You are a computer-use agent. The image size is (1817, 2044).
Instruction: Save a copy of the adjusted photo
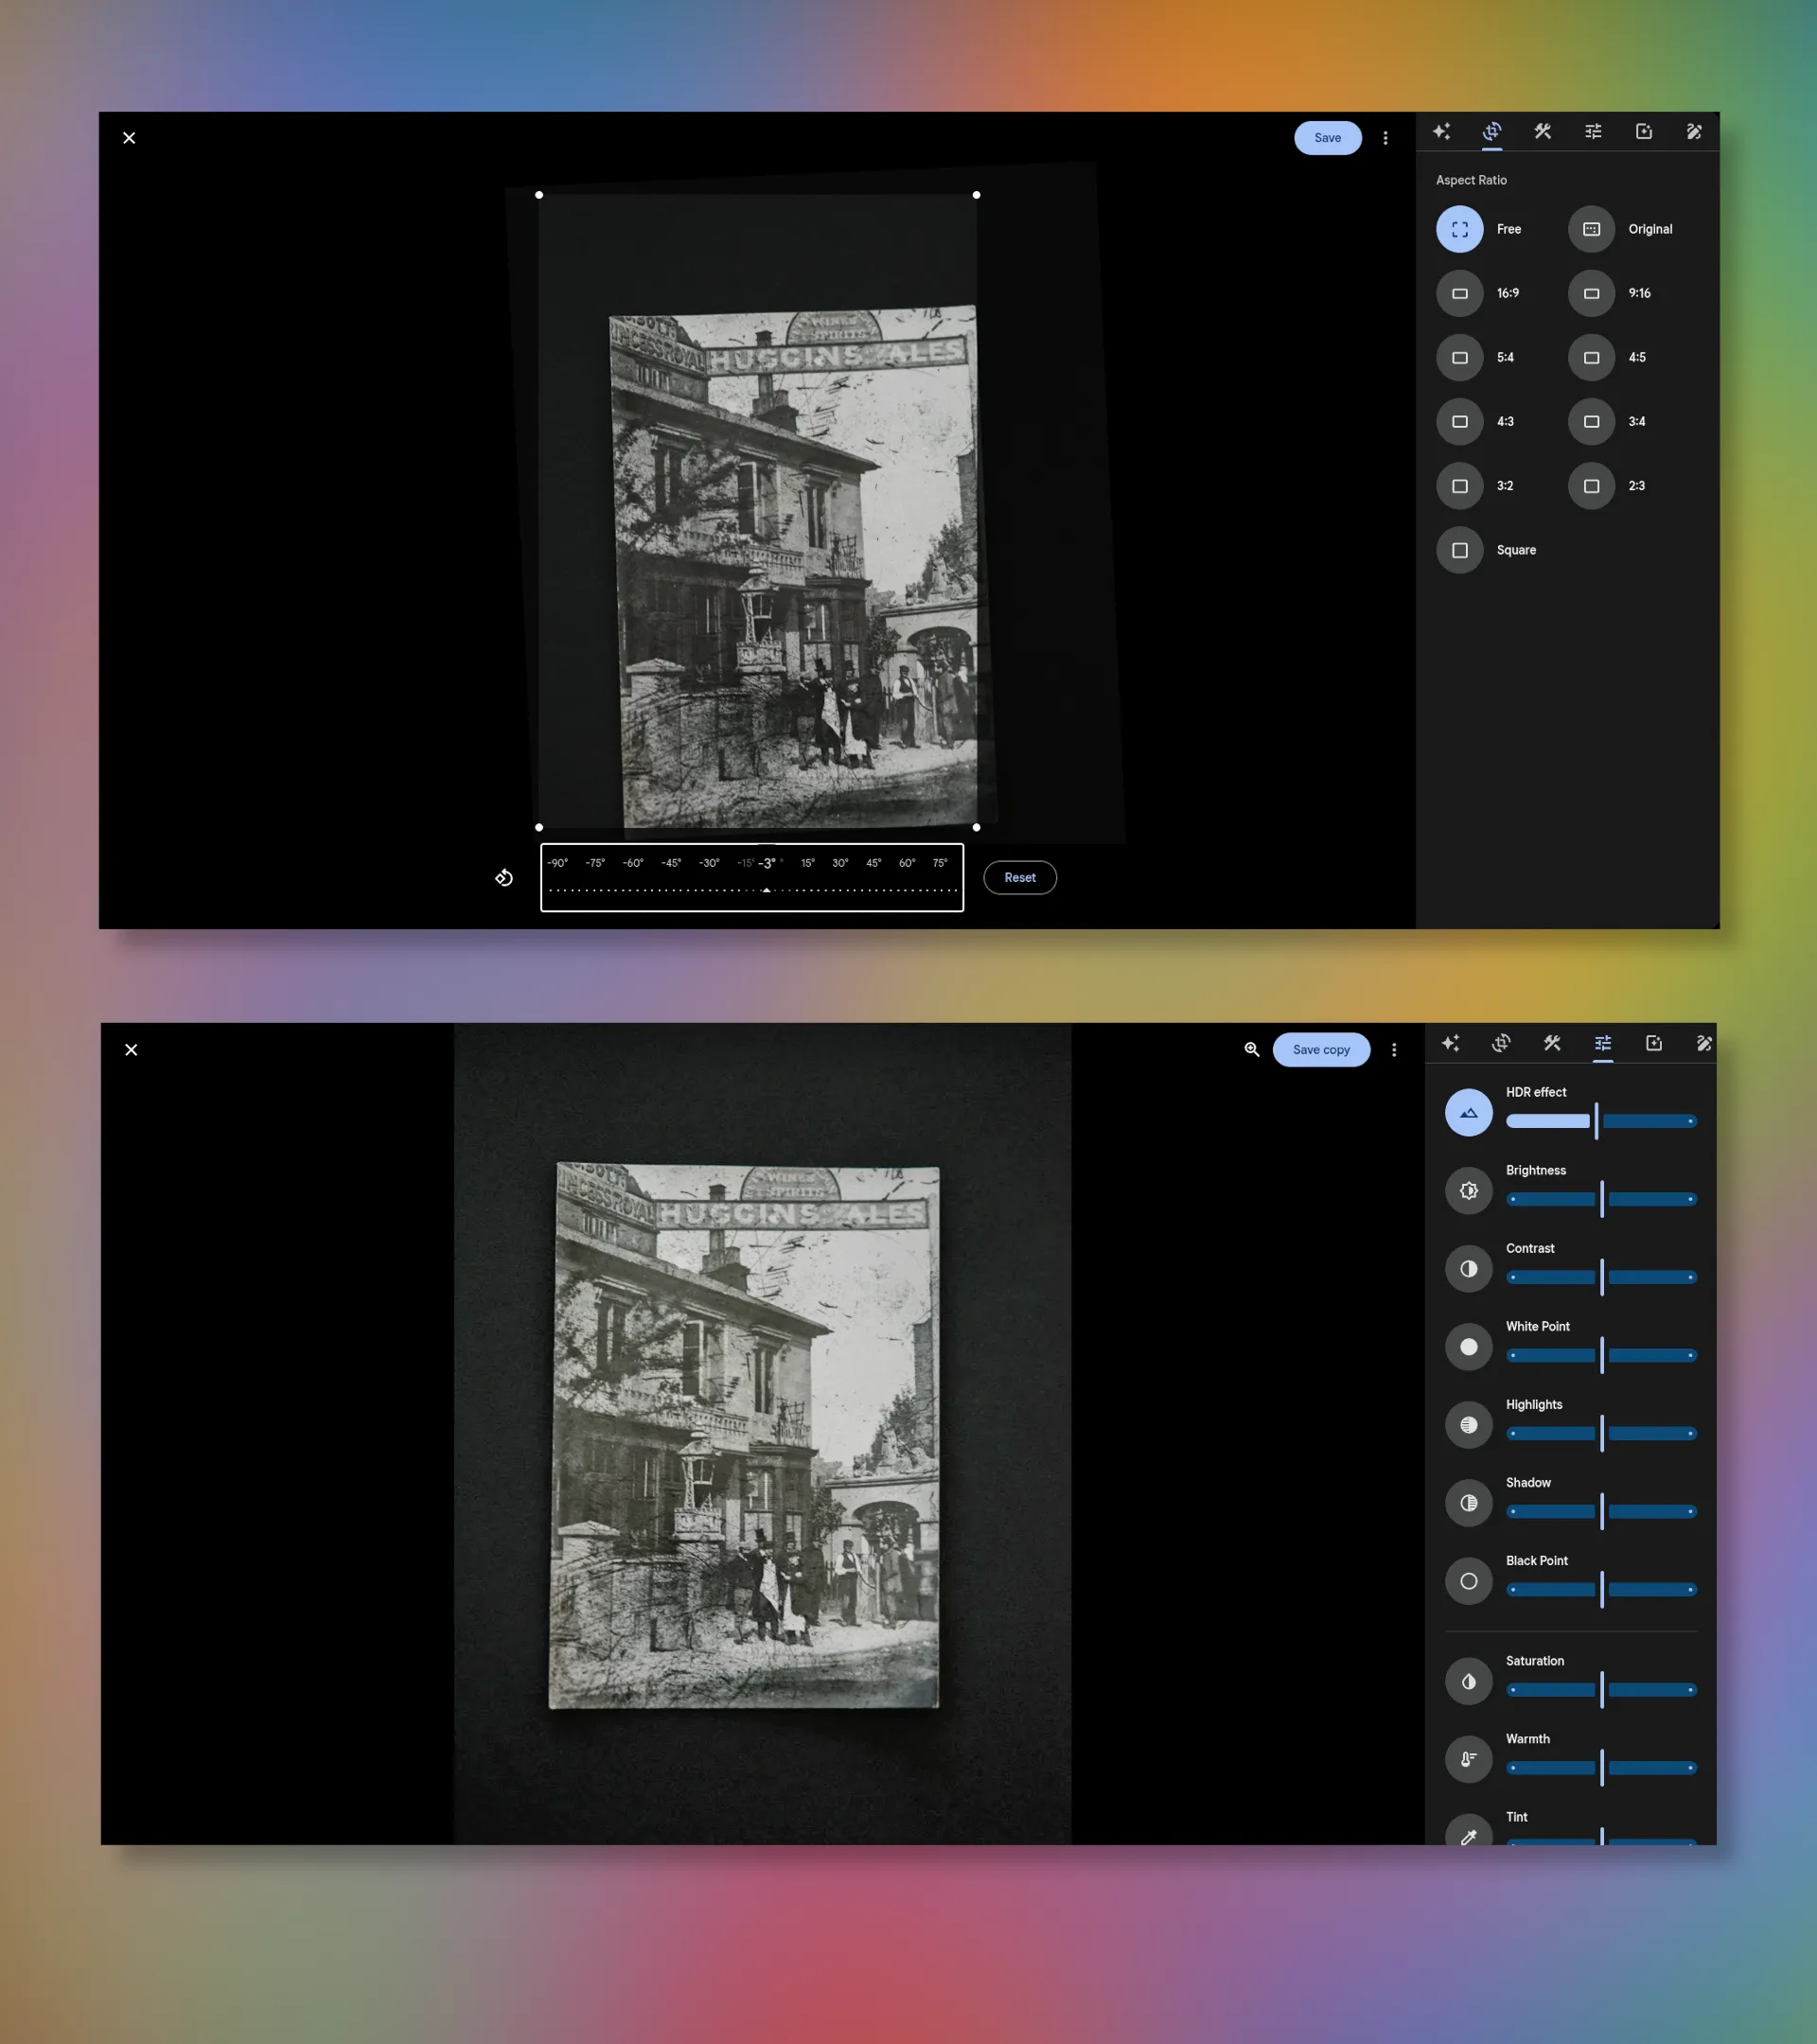coord(1321,1050)
